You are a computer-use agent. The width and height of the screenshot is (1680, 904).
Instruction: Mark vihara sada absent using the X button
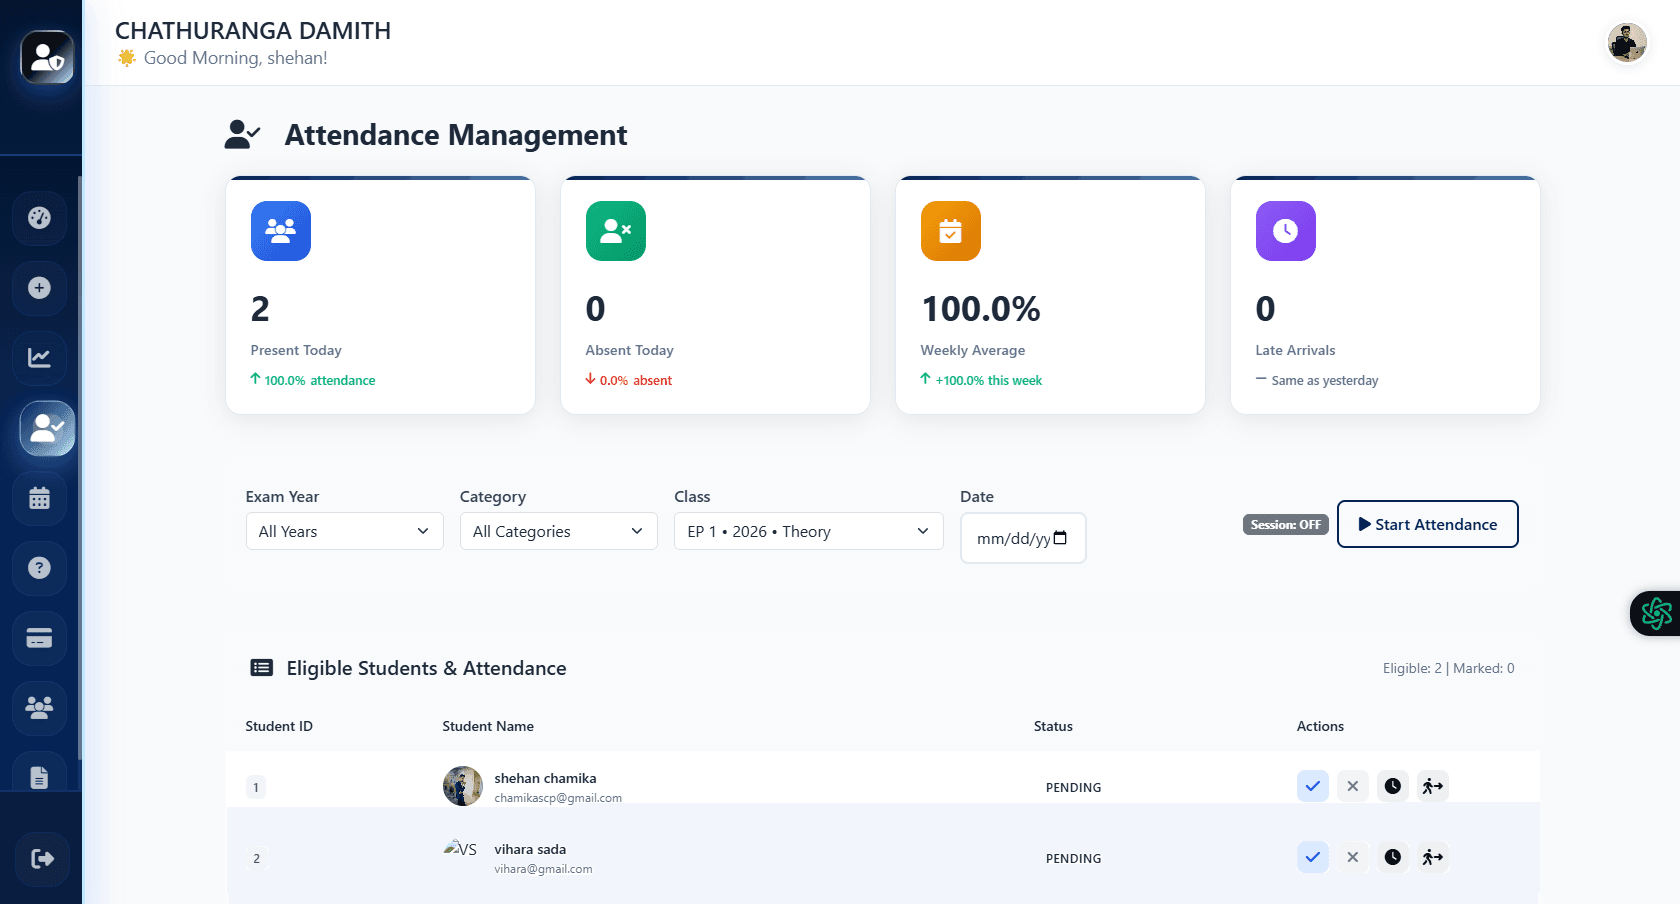coord(1352,857)
